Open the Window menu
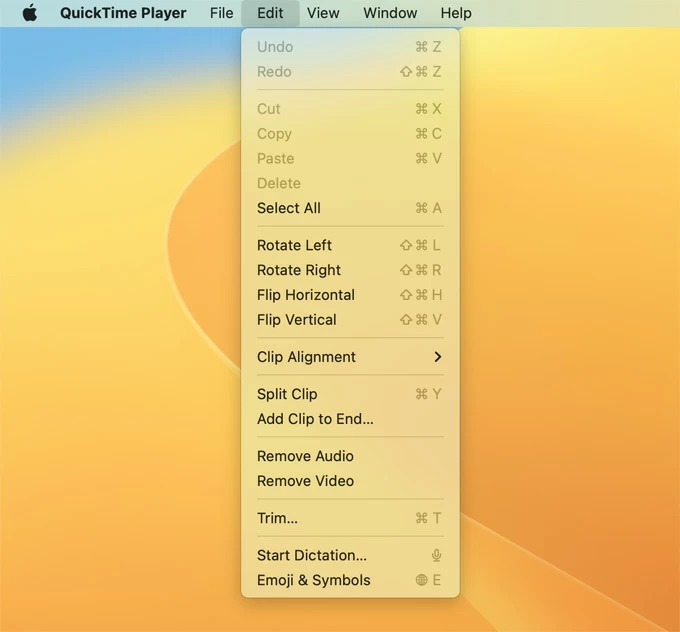 [390, 13]
